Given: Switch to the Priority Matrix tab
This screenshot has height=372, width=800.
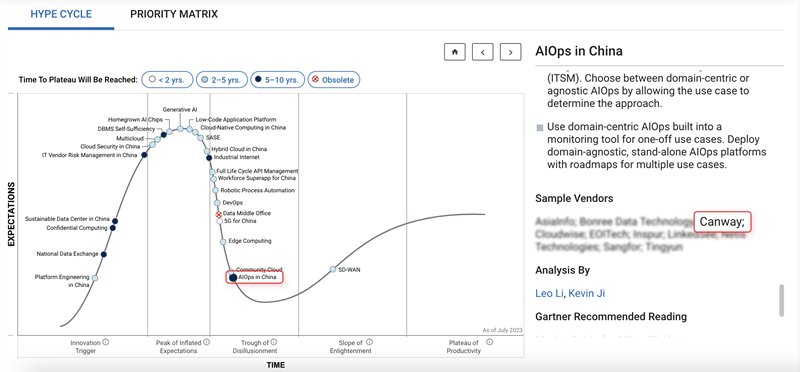Looking at the screenshot, I should [174, 14].
